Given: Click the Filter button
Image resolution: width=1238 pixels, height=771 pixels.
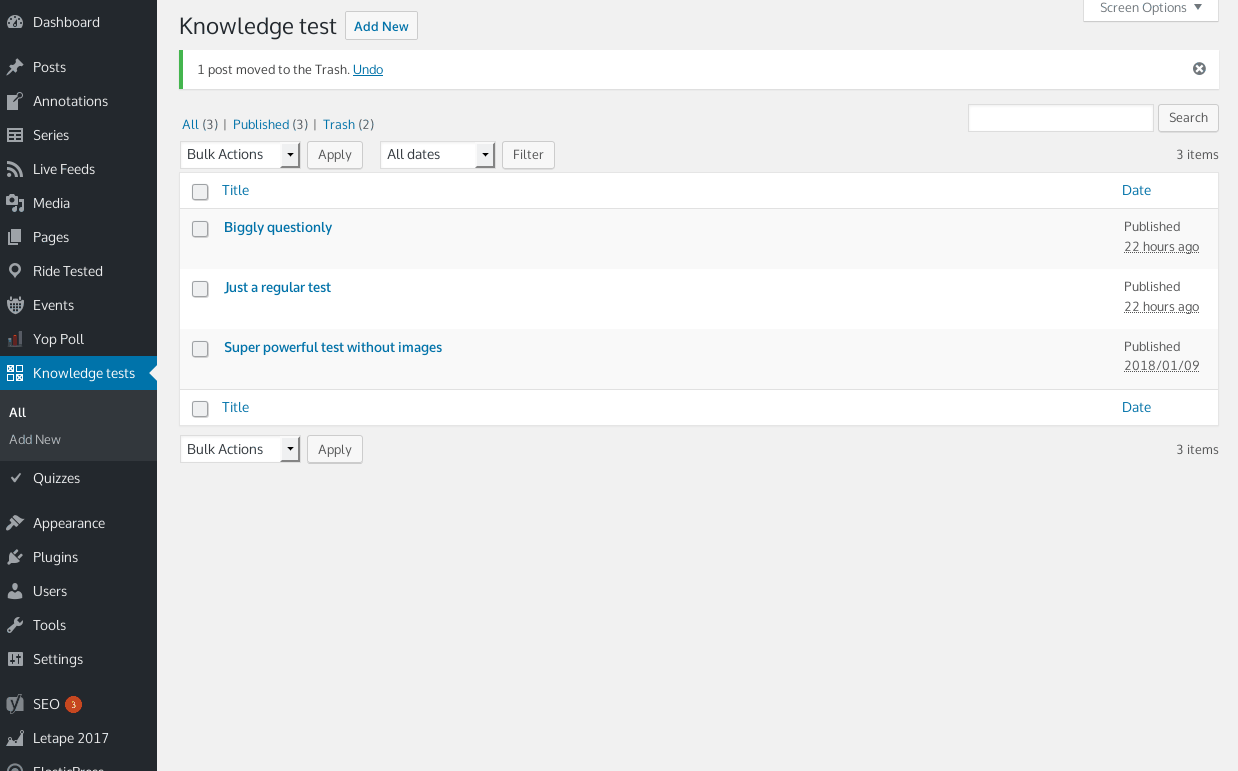Looking at the screenshot, I should coord(528,154).
